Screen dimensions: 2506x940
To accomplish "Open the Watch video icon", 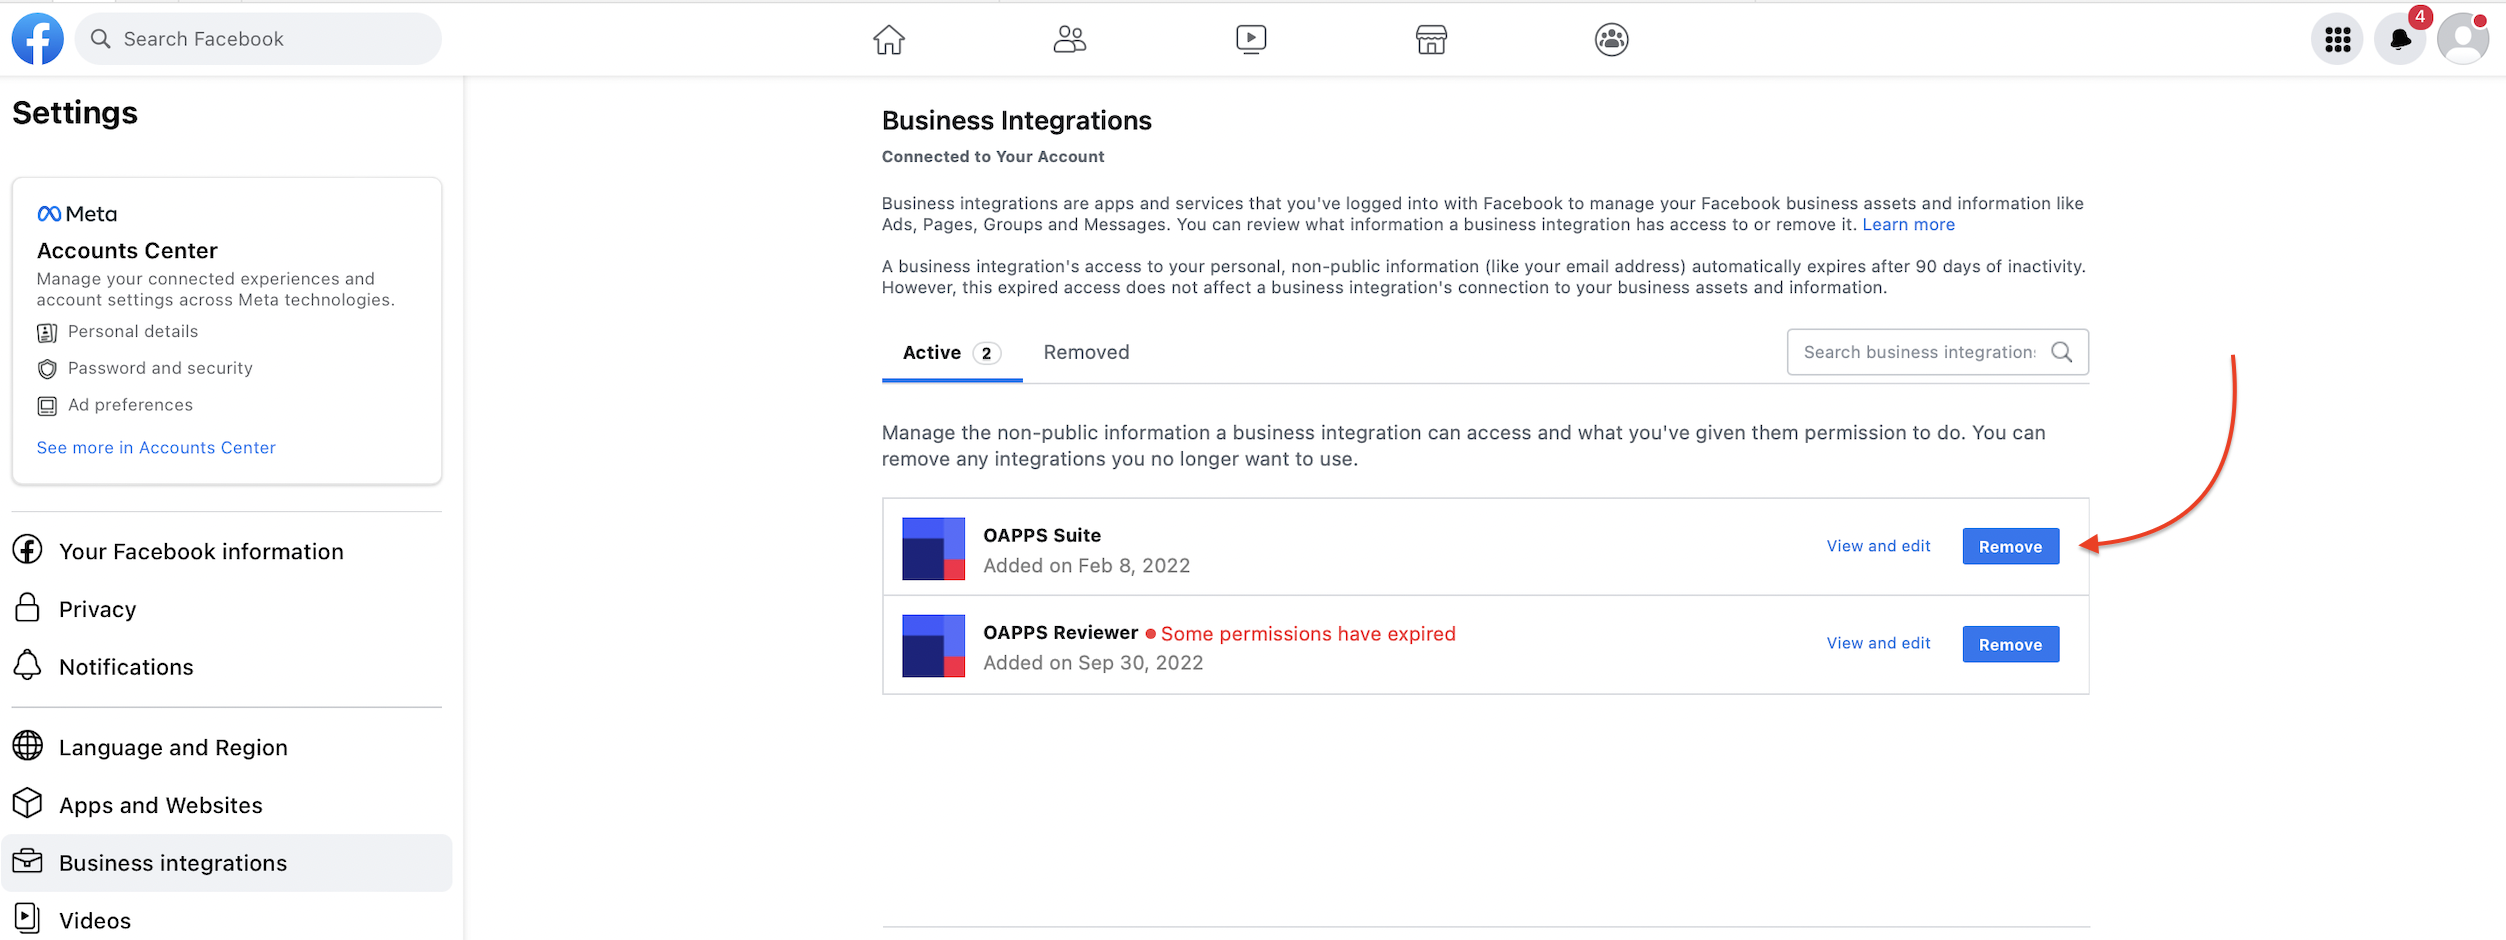I will pyautogui.click(x=1251, y=40).
